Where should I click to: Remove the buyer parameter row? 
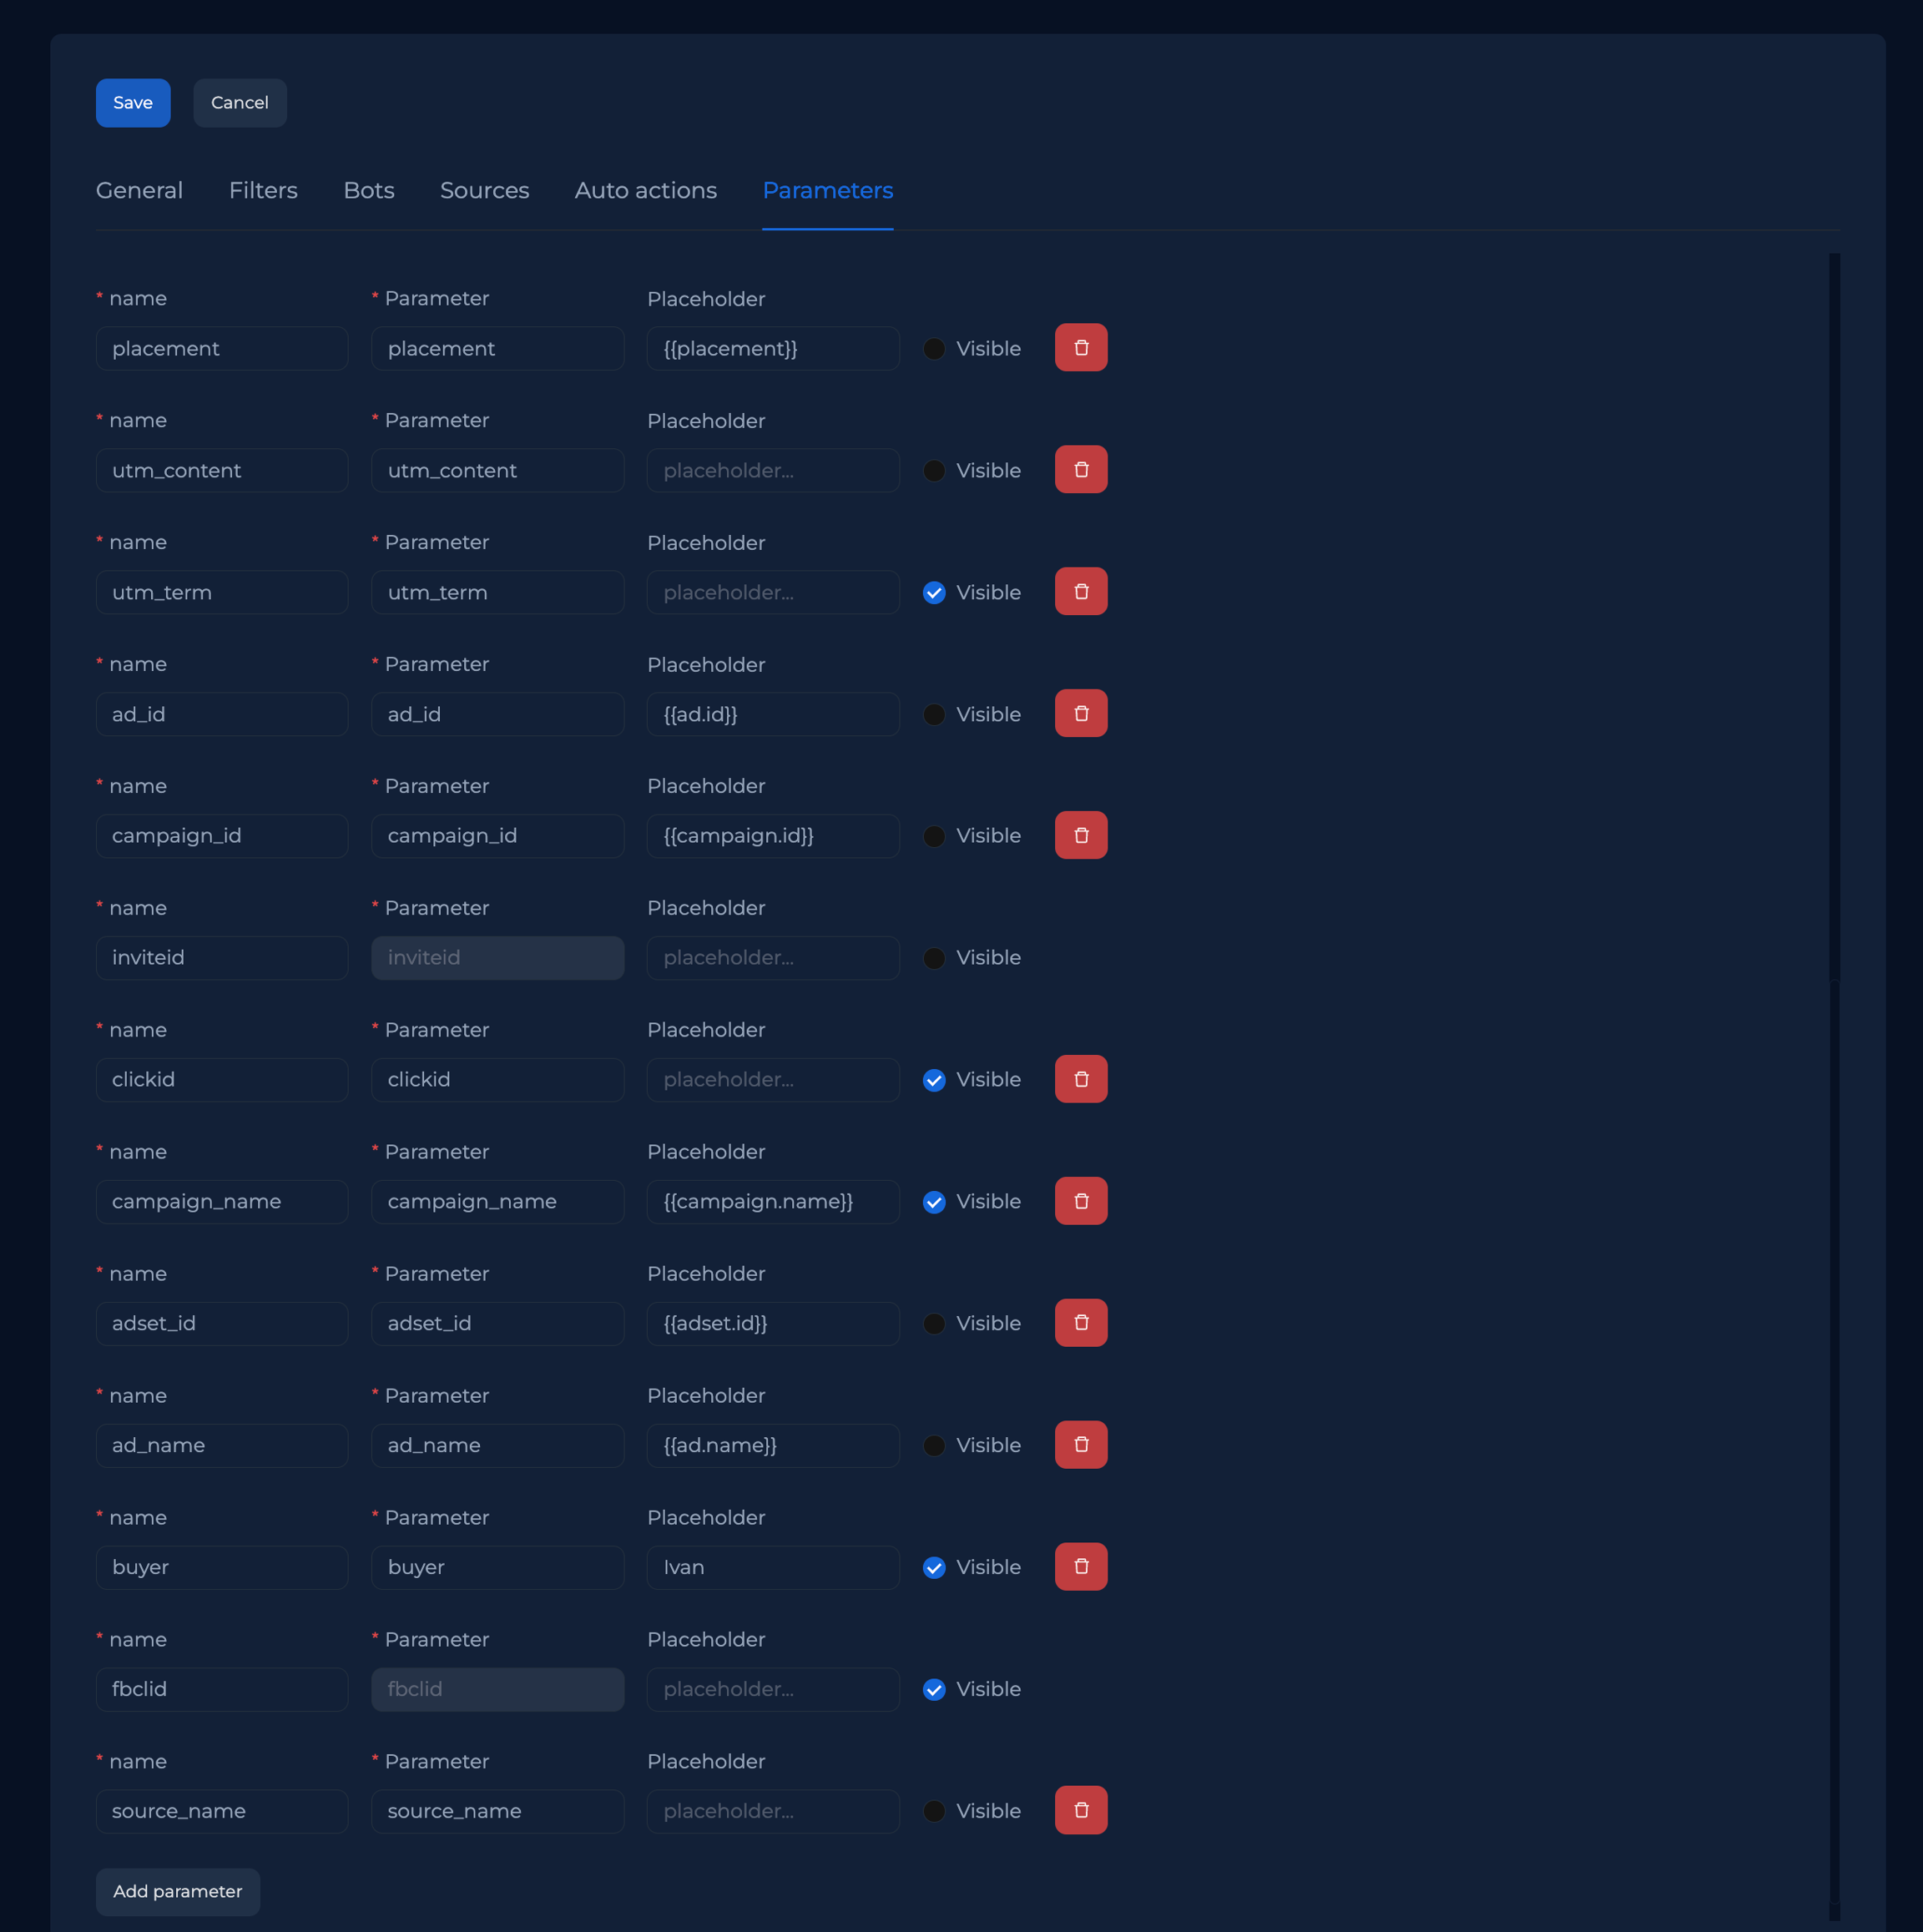click(1080, 1566)
